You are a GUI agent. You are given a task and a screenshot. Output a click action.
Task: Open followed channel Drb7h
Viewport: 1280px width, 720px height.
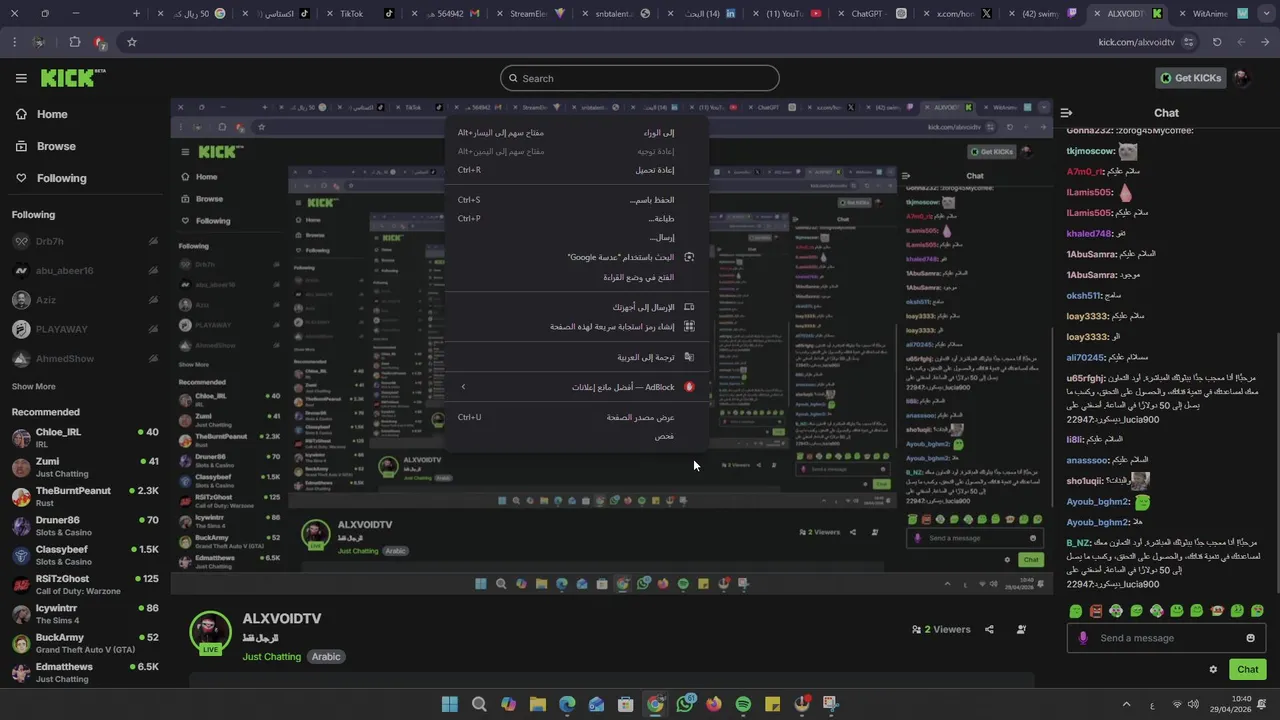85,241
